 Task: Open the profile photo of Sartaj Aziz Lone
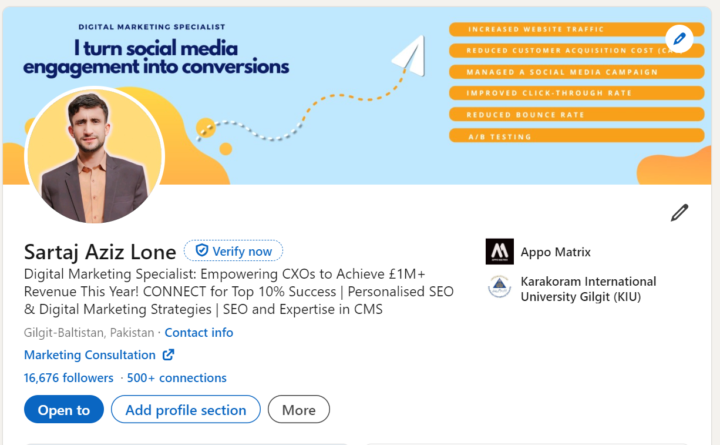(x=95, y=156)
